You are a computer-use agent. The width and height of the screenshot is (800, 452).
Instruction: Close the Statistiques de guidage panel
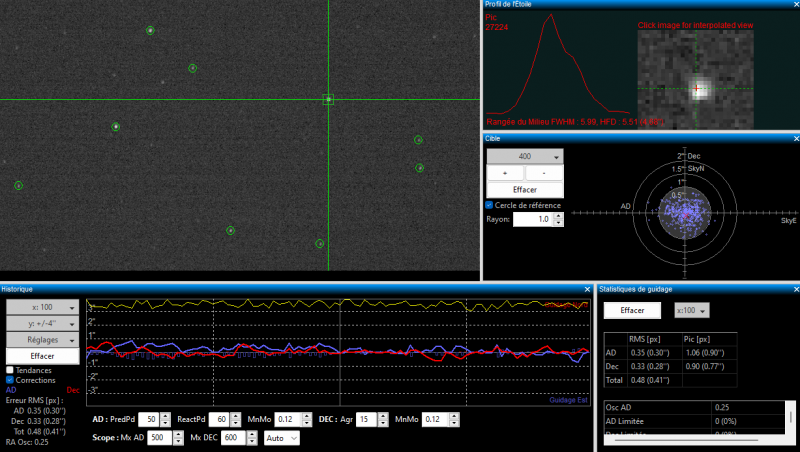point(796,289)
